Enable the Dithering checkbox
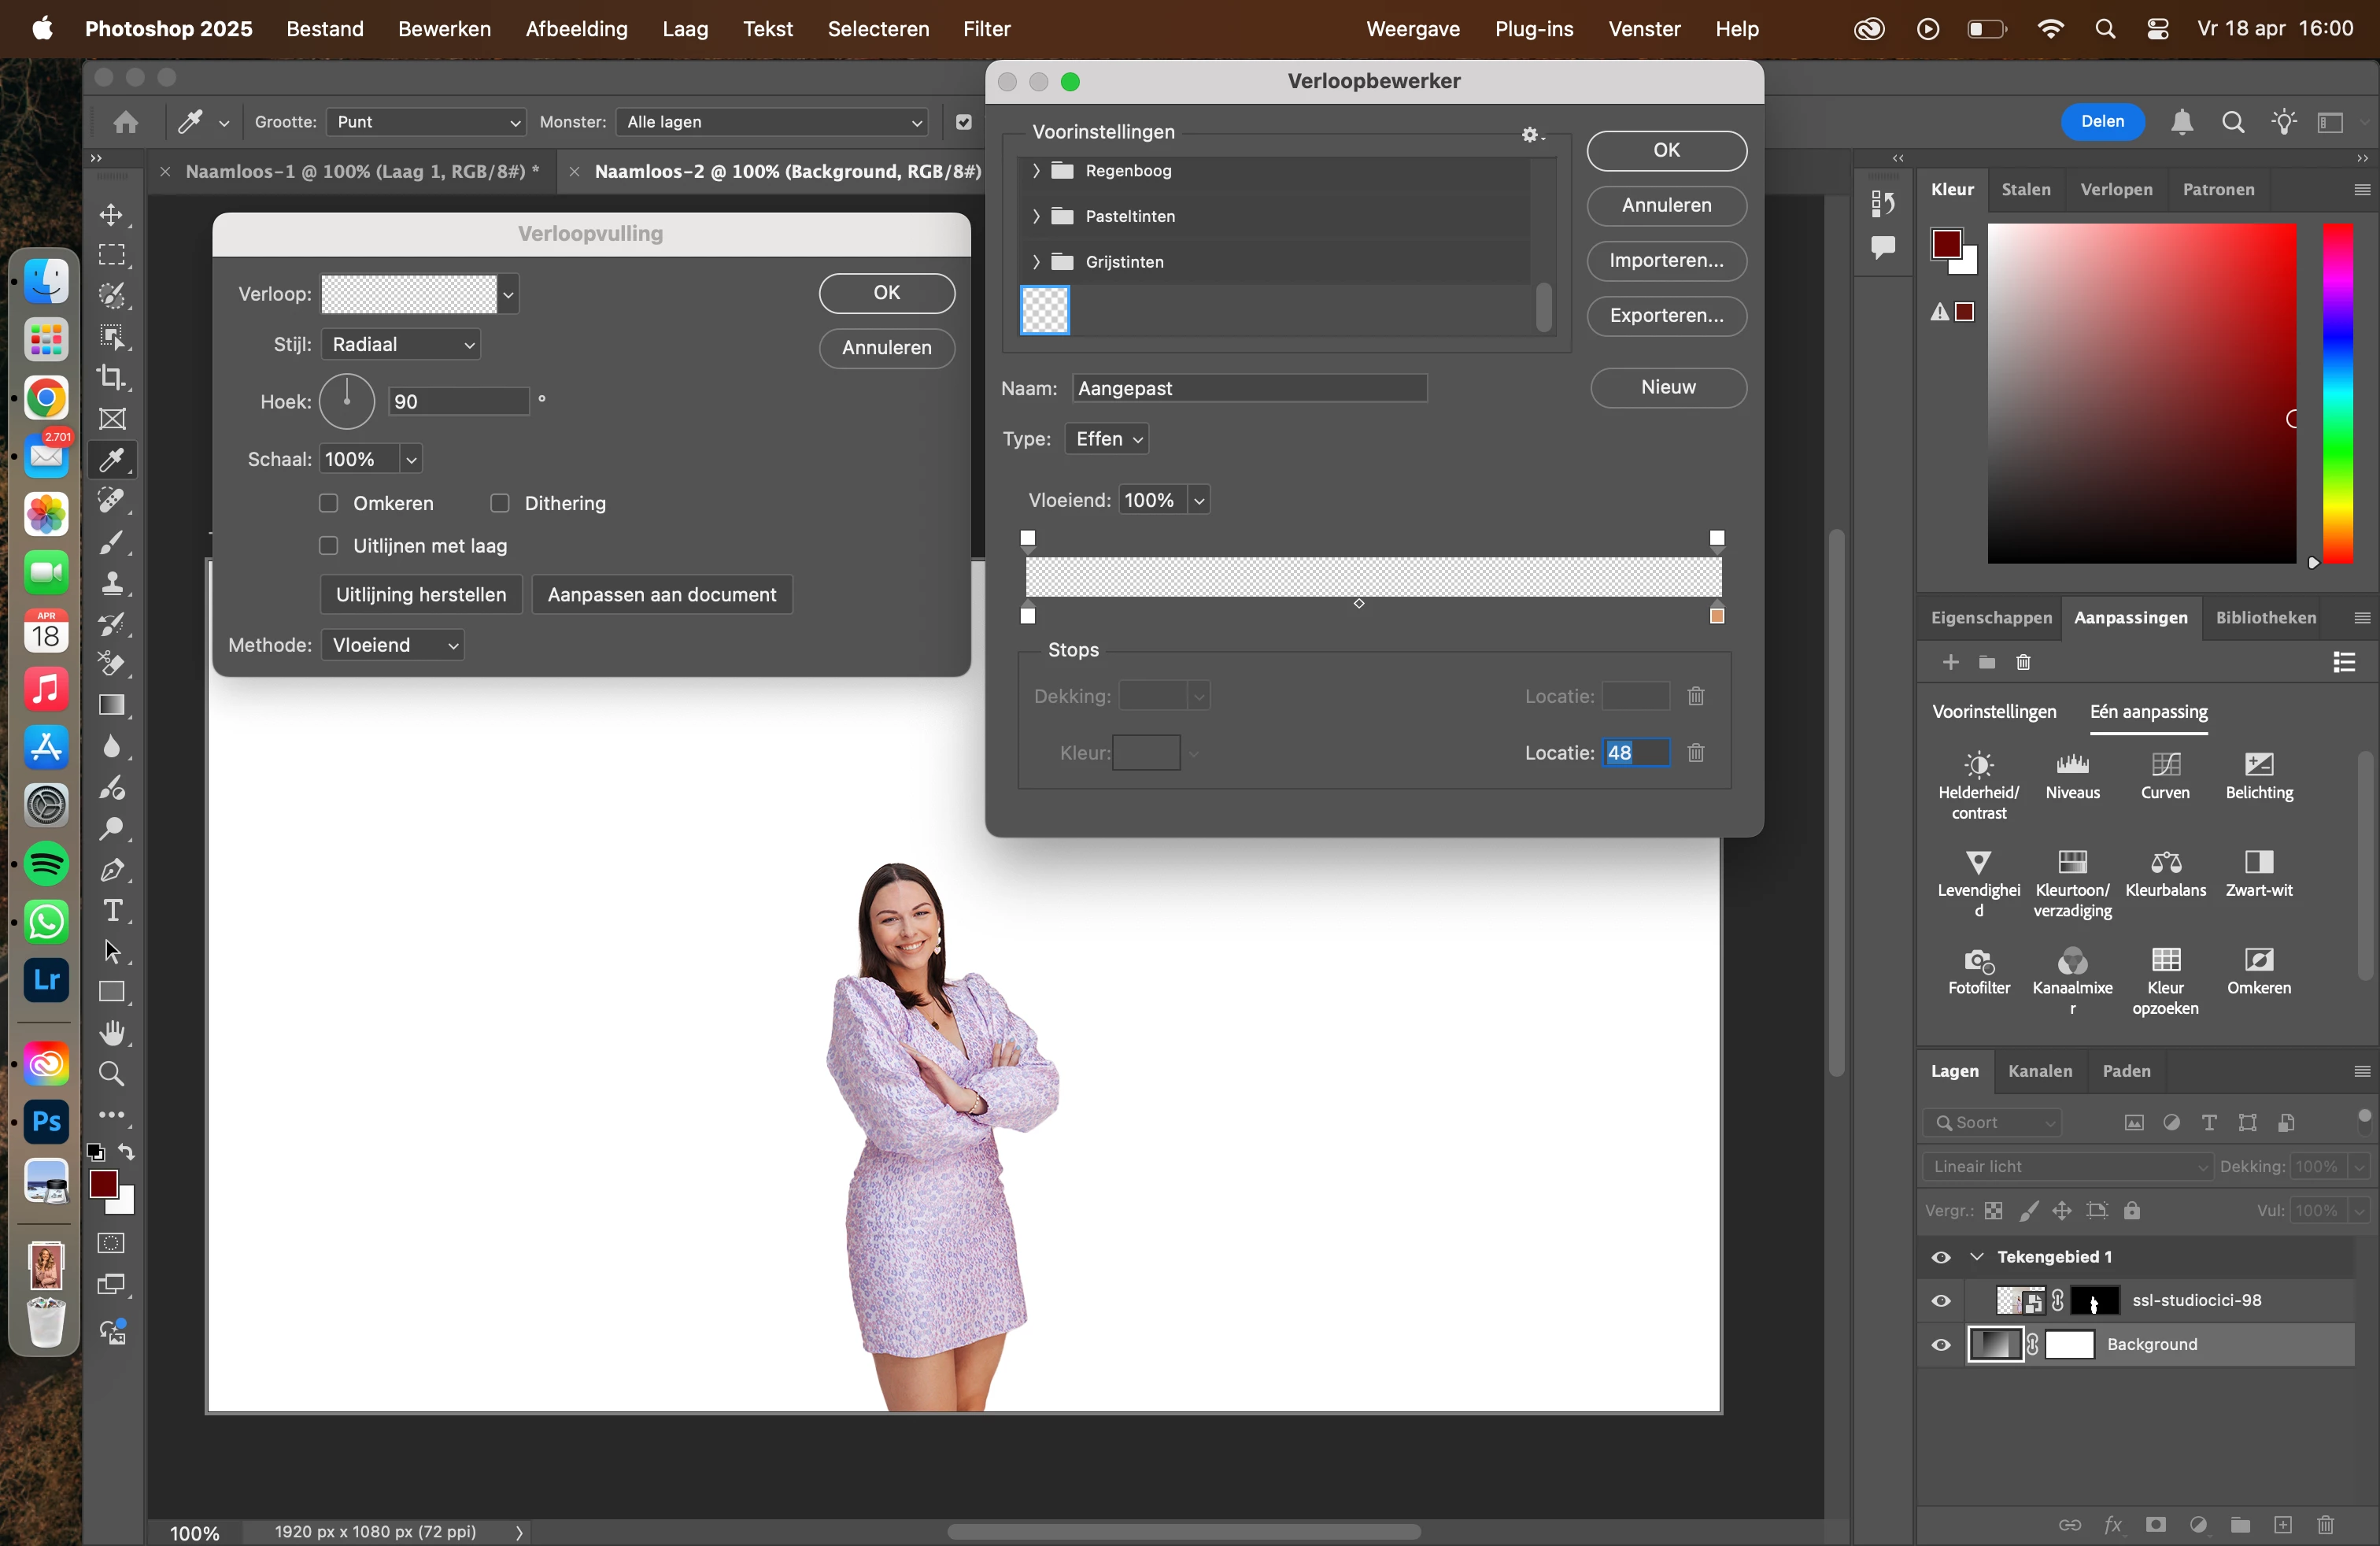Viewport: 2380px width, 1546px height. point(500,503)
